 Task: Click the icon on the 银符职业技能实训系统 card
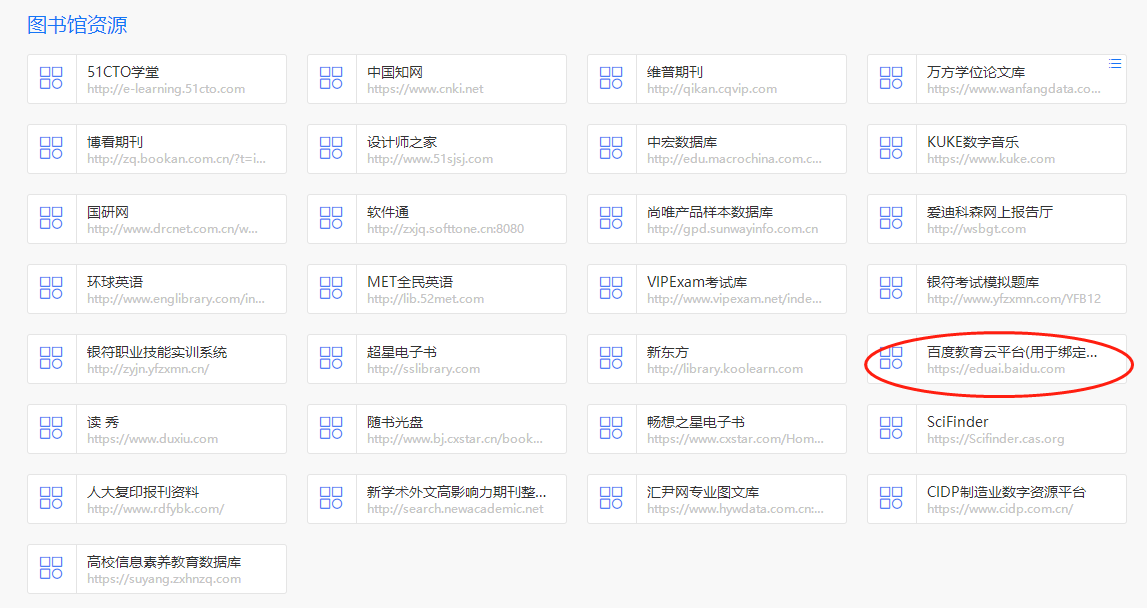51,359
